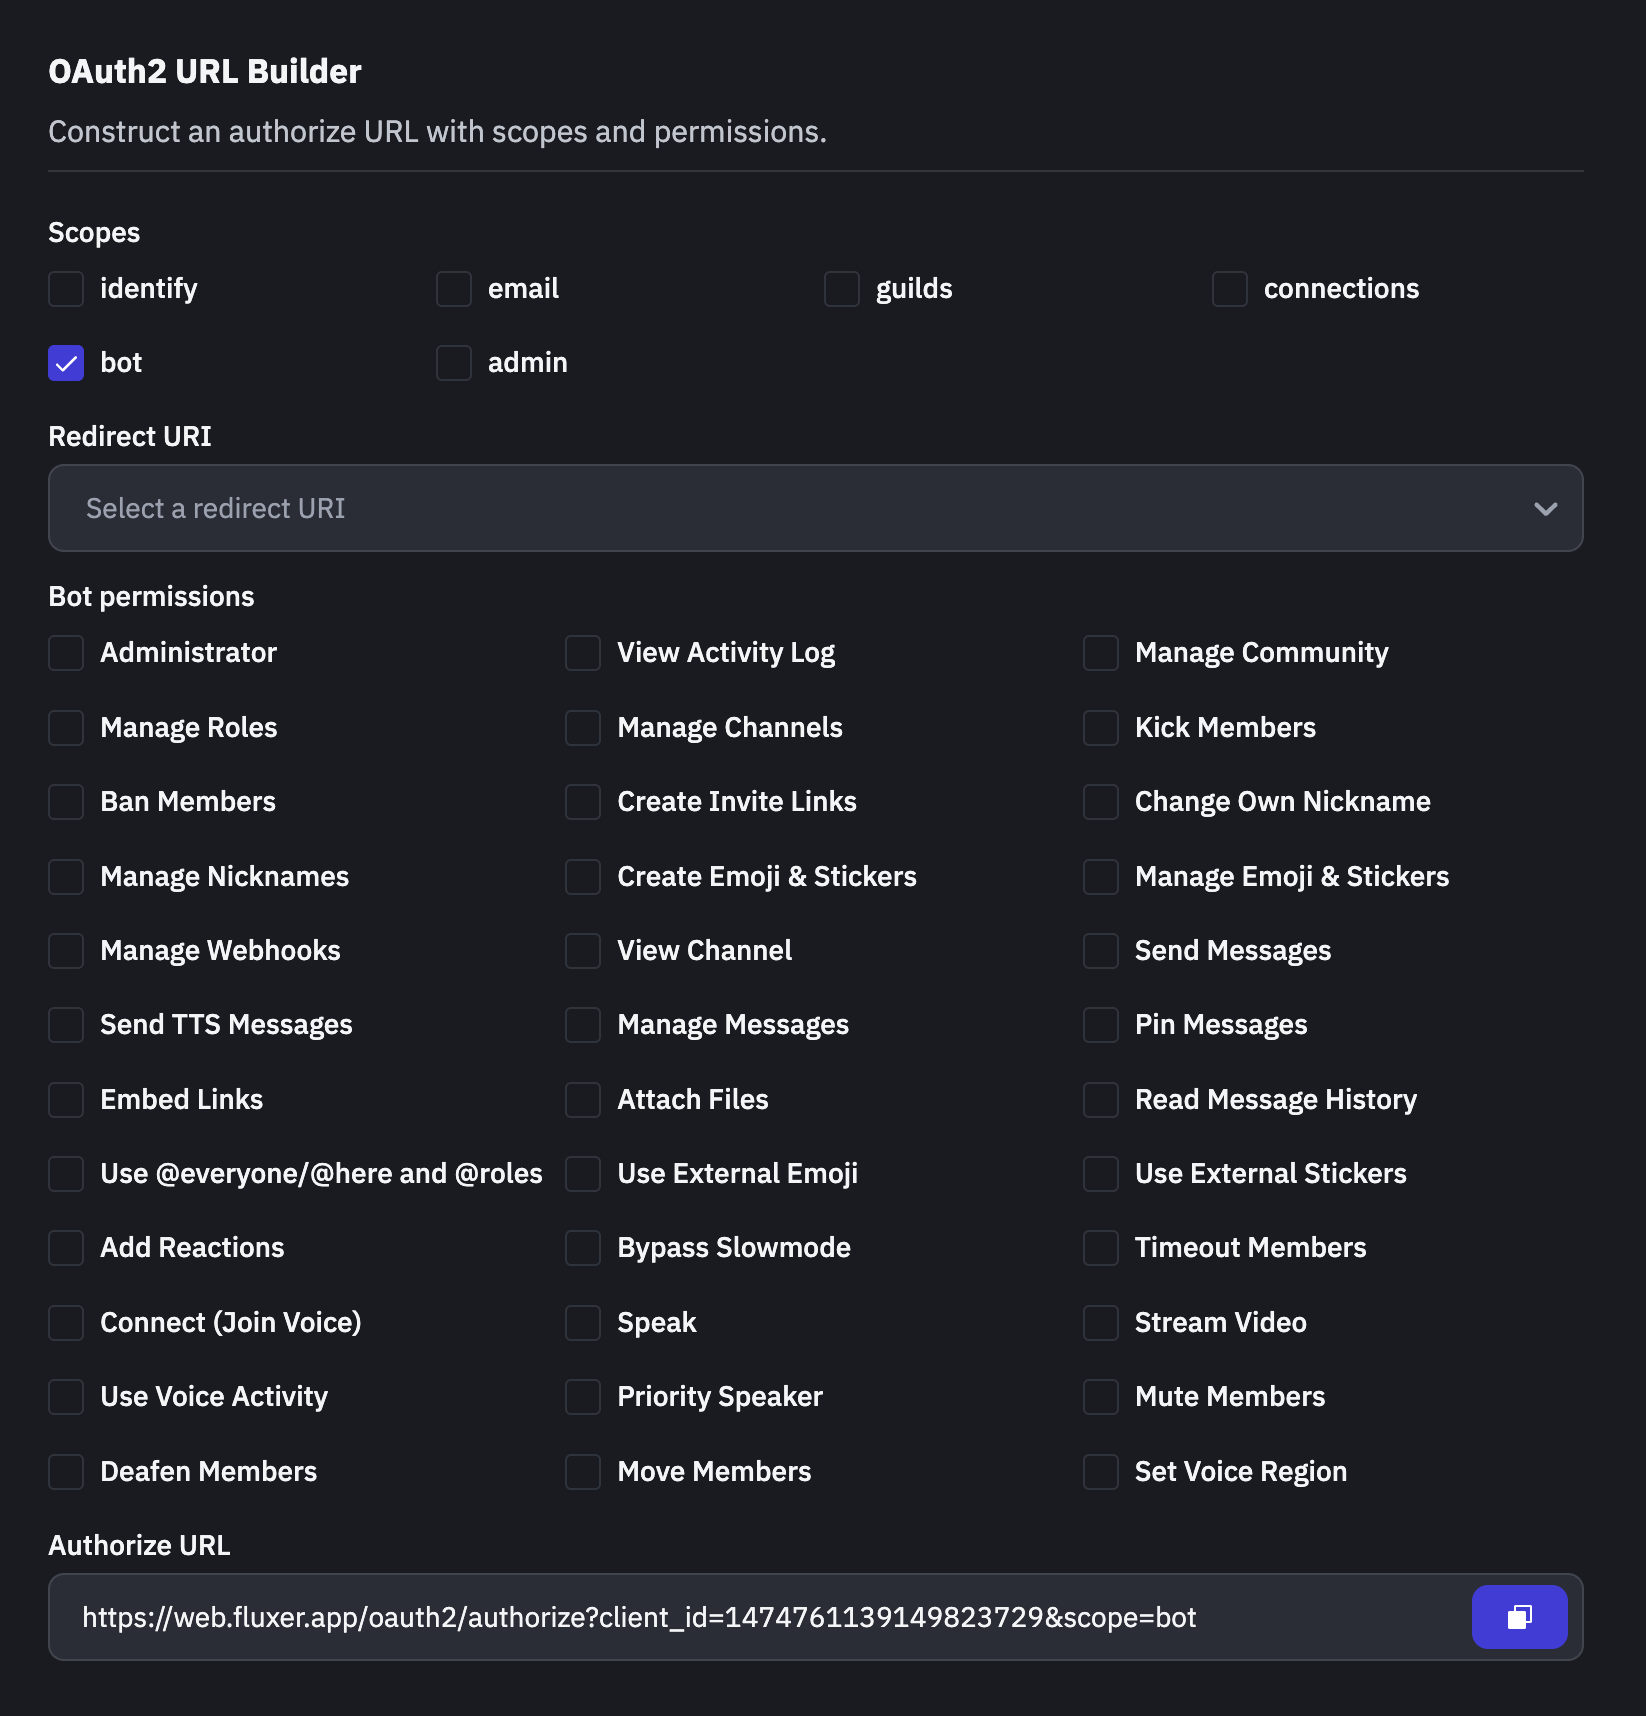Check the Set Voice Region permission
1646x1716 pixels.
point(1101,1472)
